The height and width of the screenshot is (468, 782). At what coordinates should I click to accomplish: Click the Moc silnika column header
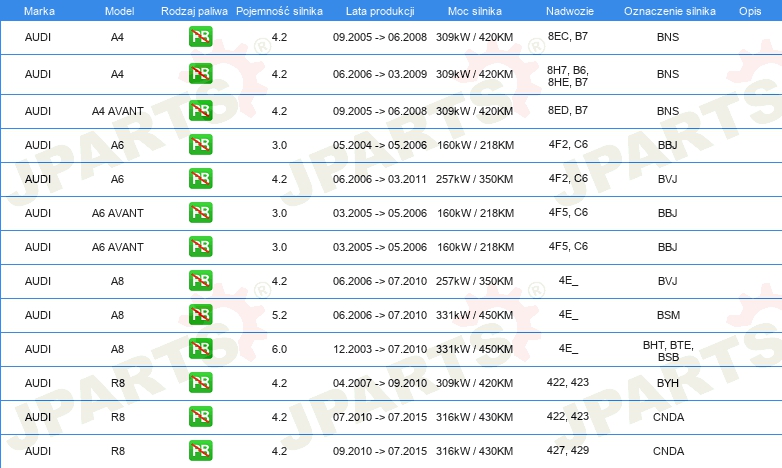(474, 11)
